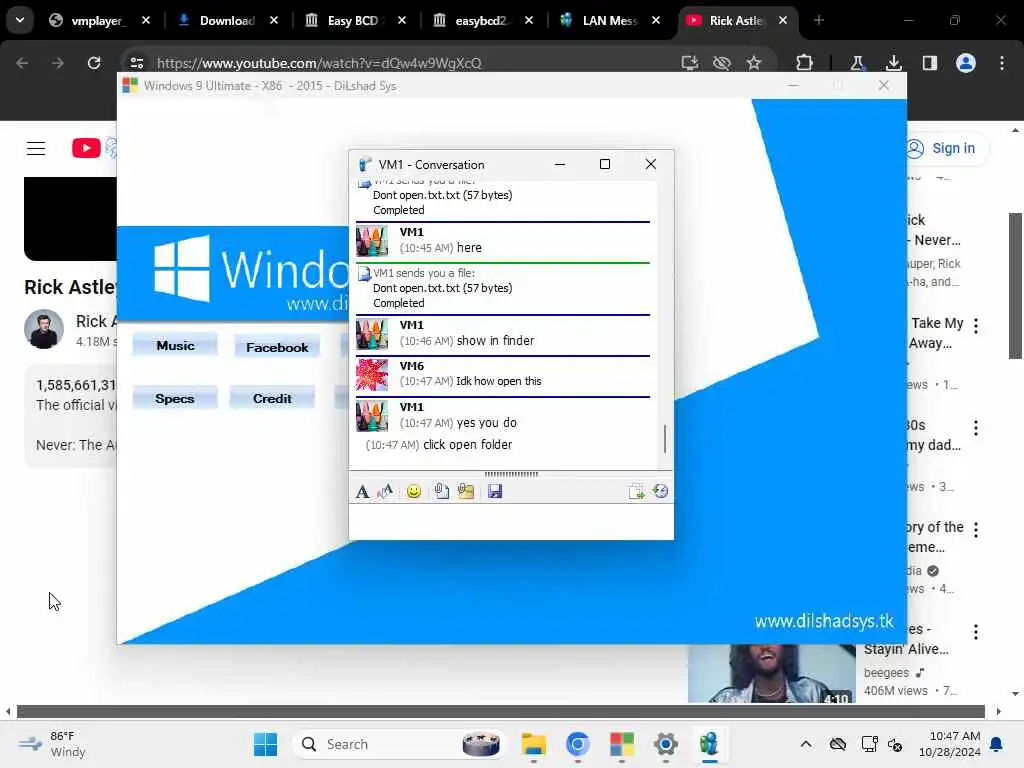The width and height of the screenshot is (1024, 768).
Task: Open the Windows Start menu
Action: click(x=265, y=744)
